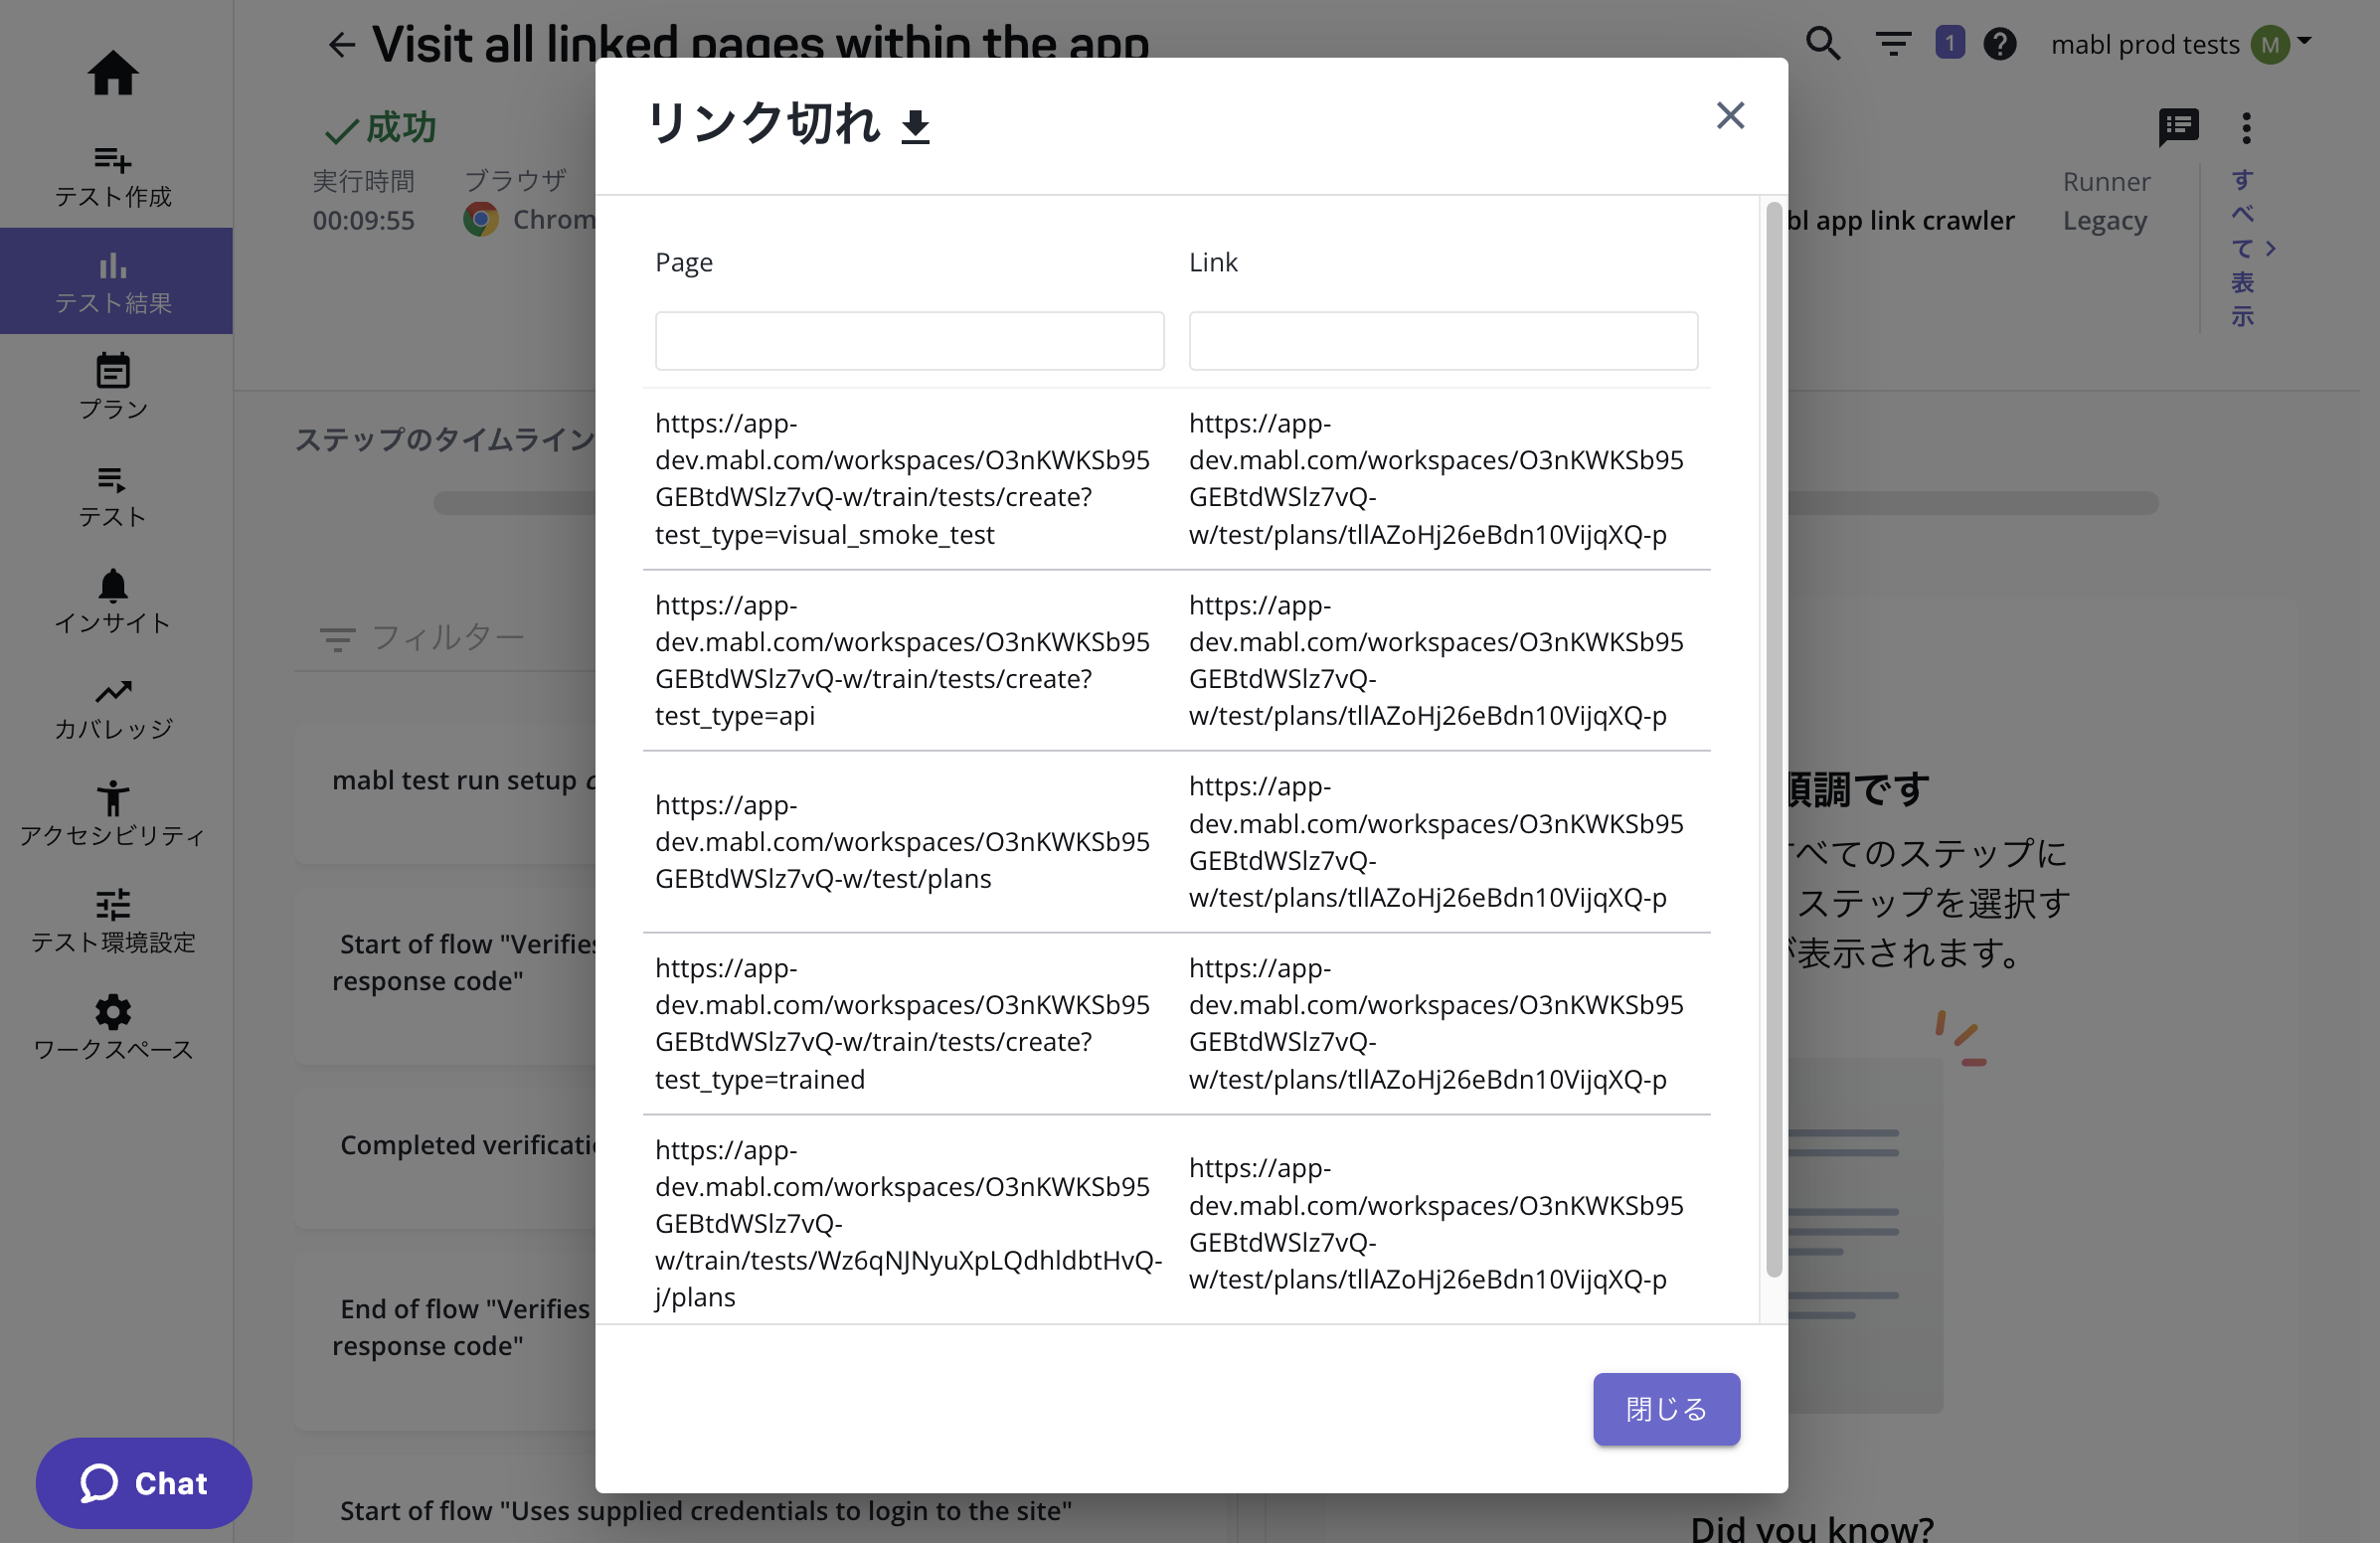The image size is (2380, 1543).
Task: Open テスト作成 from sidebar
Action: point(113,176)
